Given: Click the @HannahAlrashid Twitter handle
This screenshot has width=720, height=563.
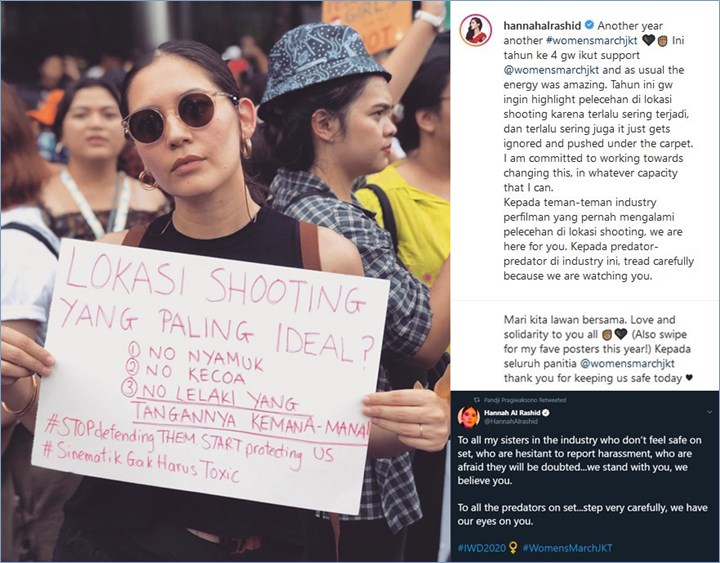Looking at the screenshot, I should coord(511,421).
